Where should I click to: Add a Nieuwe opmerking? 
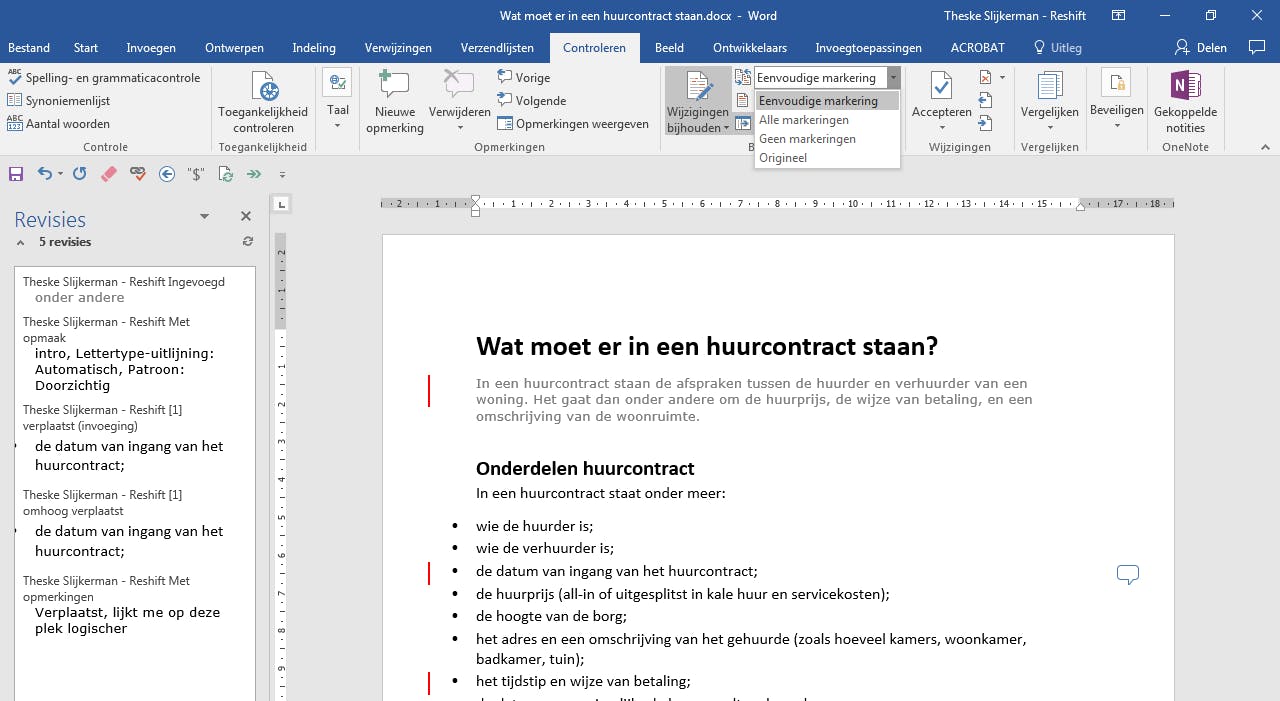[x=394, y=103]
